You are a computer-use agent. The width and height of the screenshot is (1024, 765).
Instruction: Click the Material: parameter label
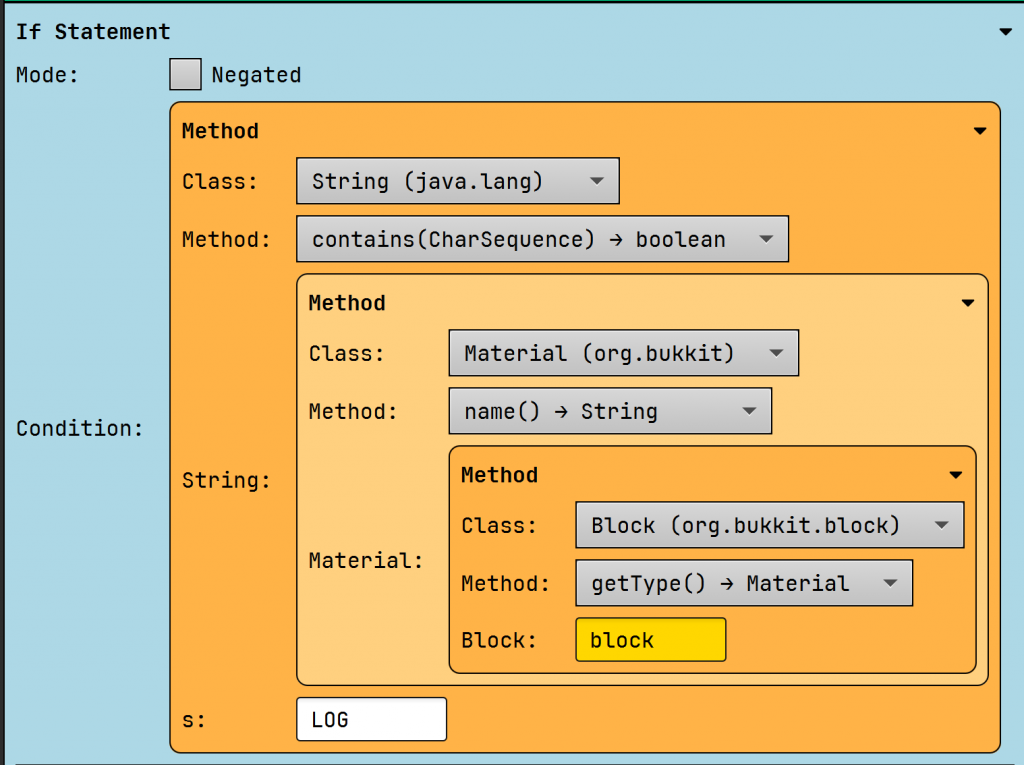(x=365, y=561)
